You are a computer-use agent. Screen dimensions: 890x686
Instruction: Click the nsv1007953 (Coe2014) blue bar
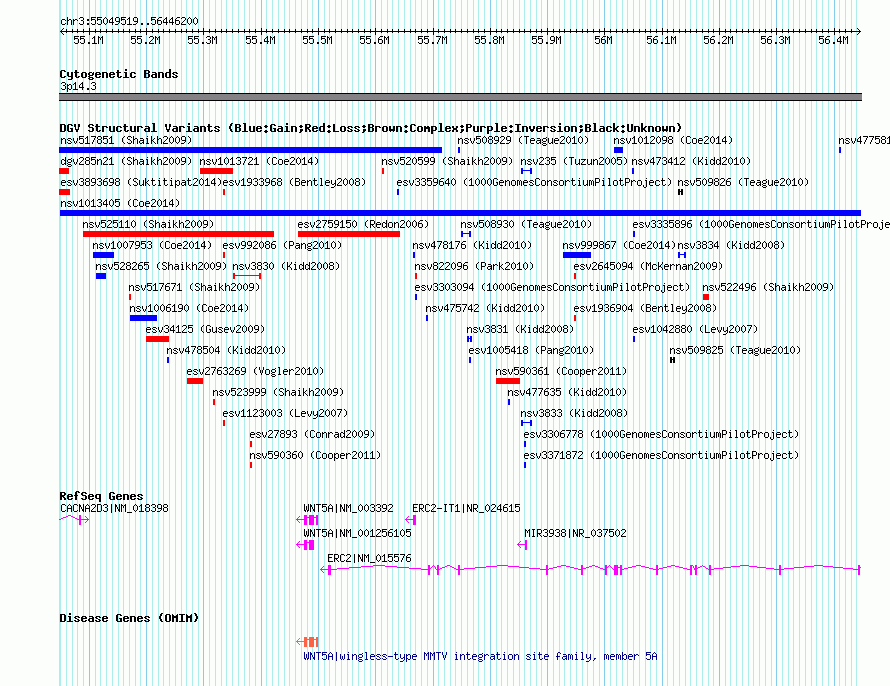pyautogui.click(x=103, y=255)
